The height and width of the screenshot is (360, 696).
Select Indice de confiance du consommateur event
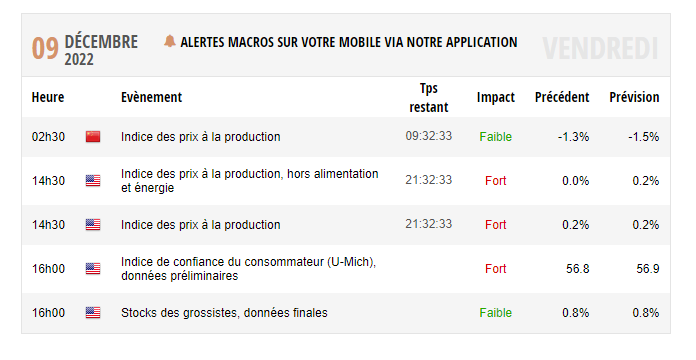249,269
